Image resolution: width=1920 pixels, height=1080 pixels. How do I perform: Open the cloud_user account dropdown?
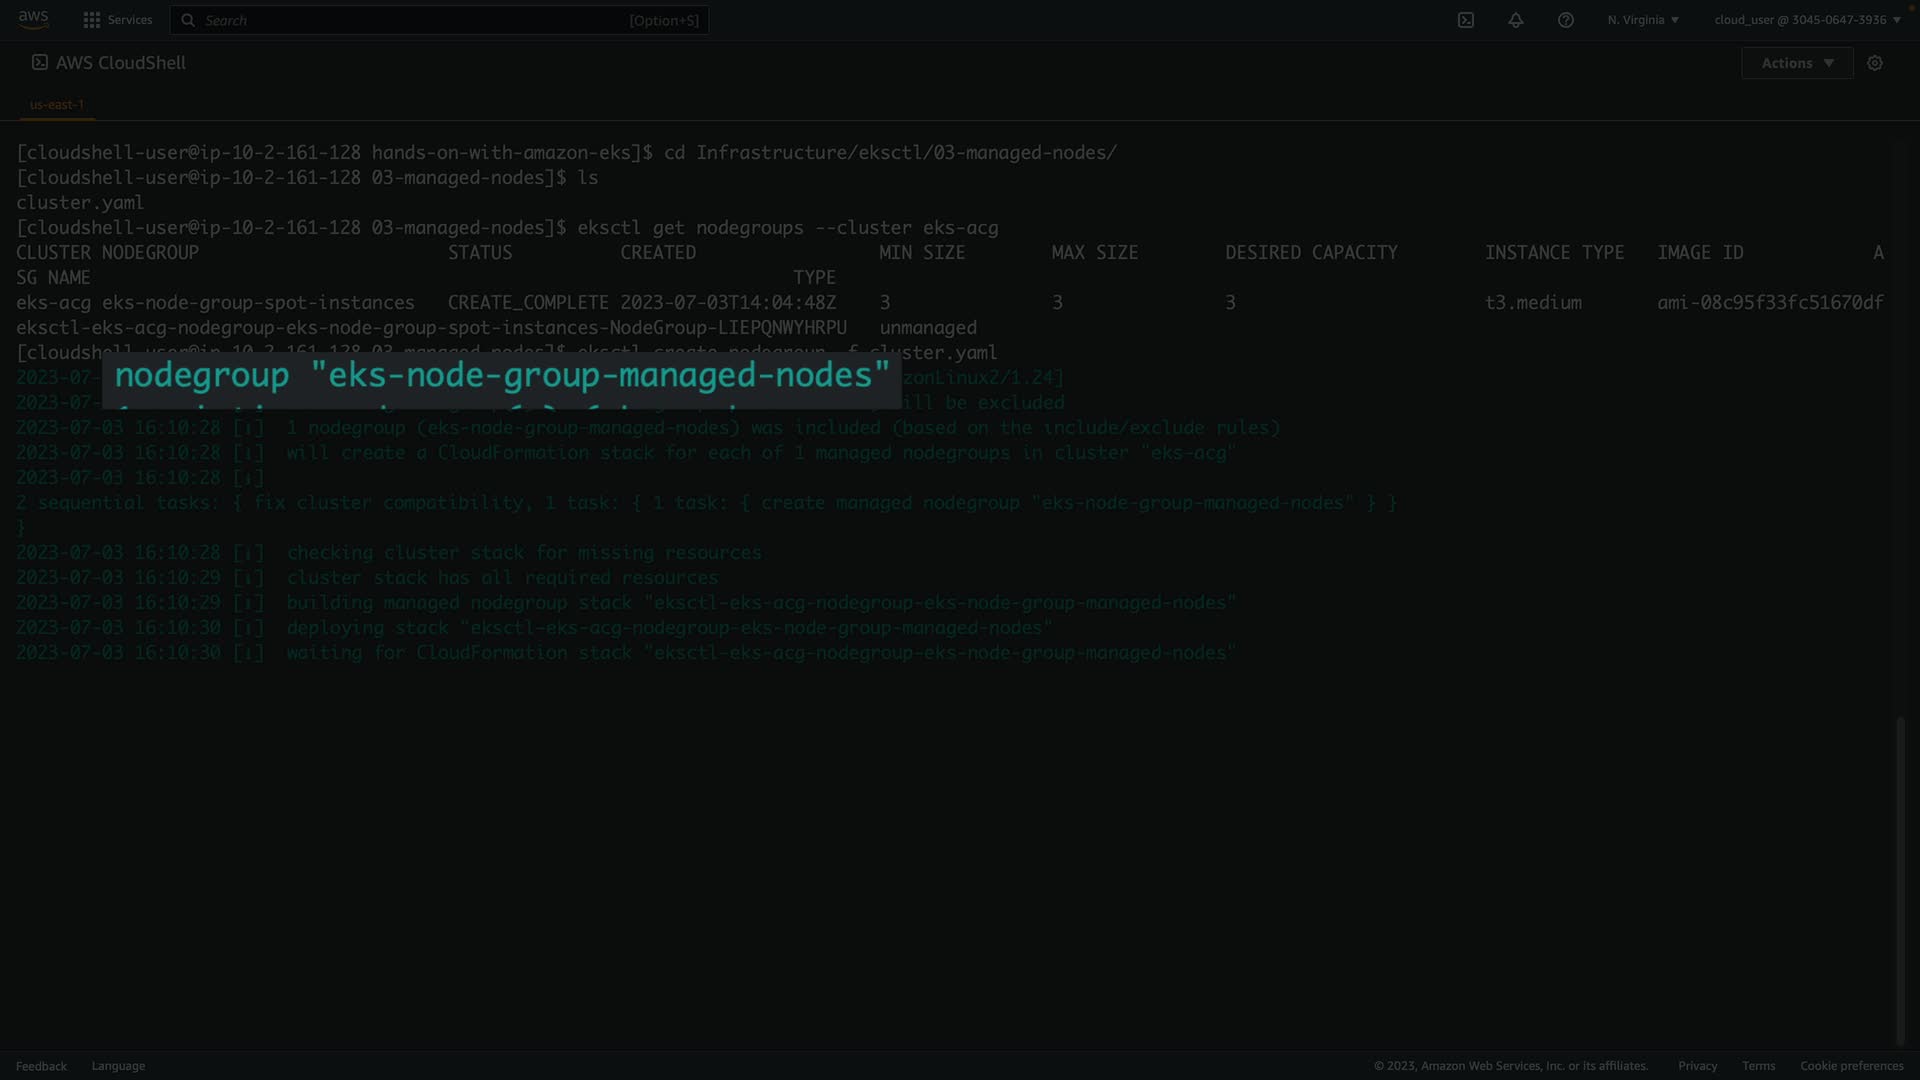pyautogui.click(x=1807, y=20)
